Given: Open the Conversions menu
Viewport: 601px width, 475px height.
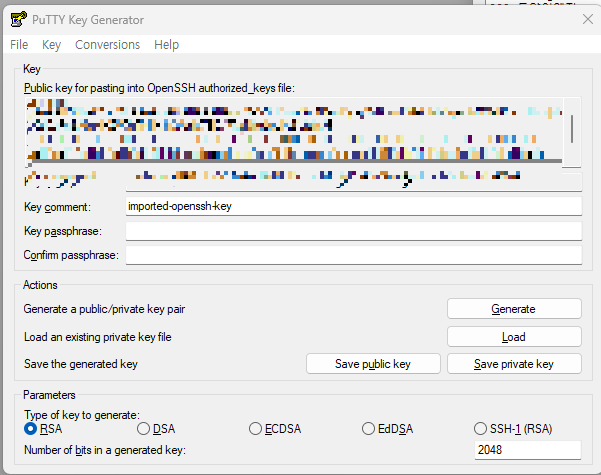Looking at the screenshot, I should (107, 45).
